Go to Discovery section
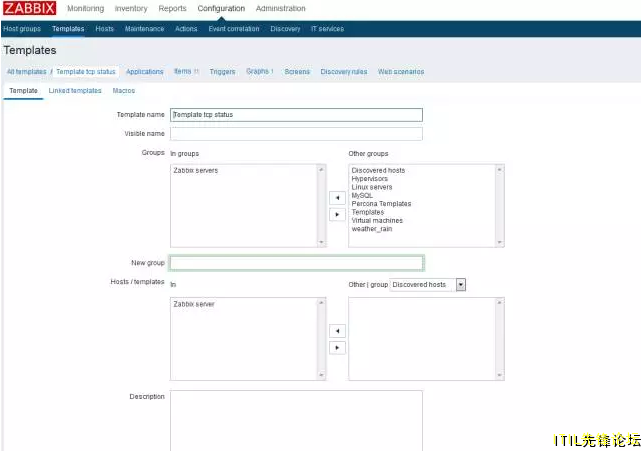 (285, 29)
